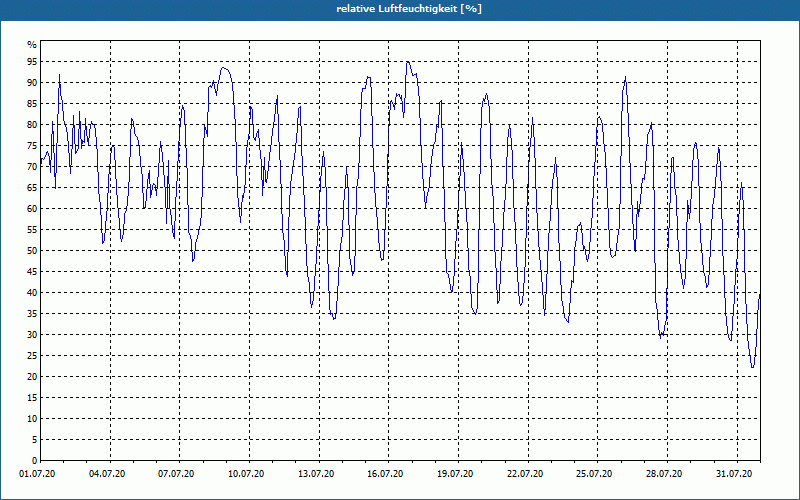Click the y-axis value "85"
Screen dimensions: 800x500
(32, 104)
